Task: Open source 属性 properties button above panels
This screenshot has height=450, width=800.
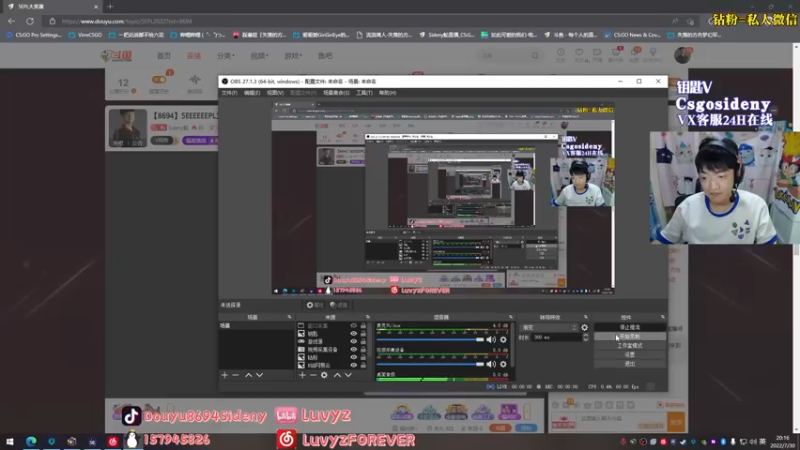Action: [315, 305]
